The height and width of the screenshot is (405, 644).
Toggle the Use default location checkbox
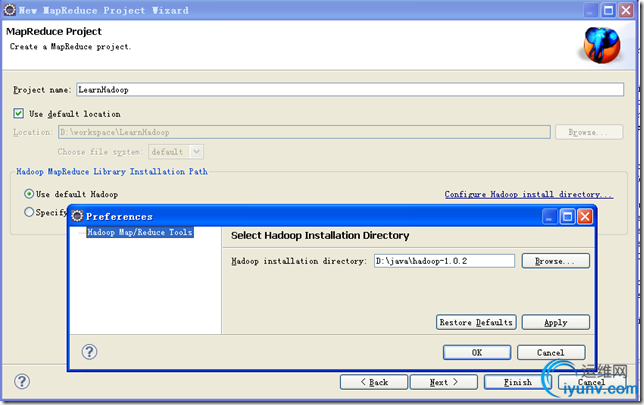click(18, 113)
